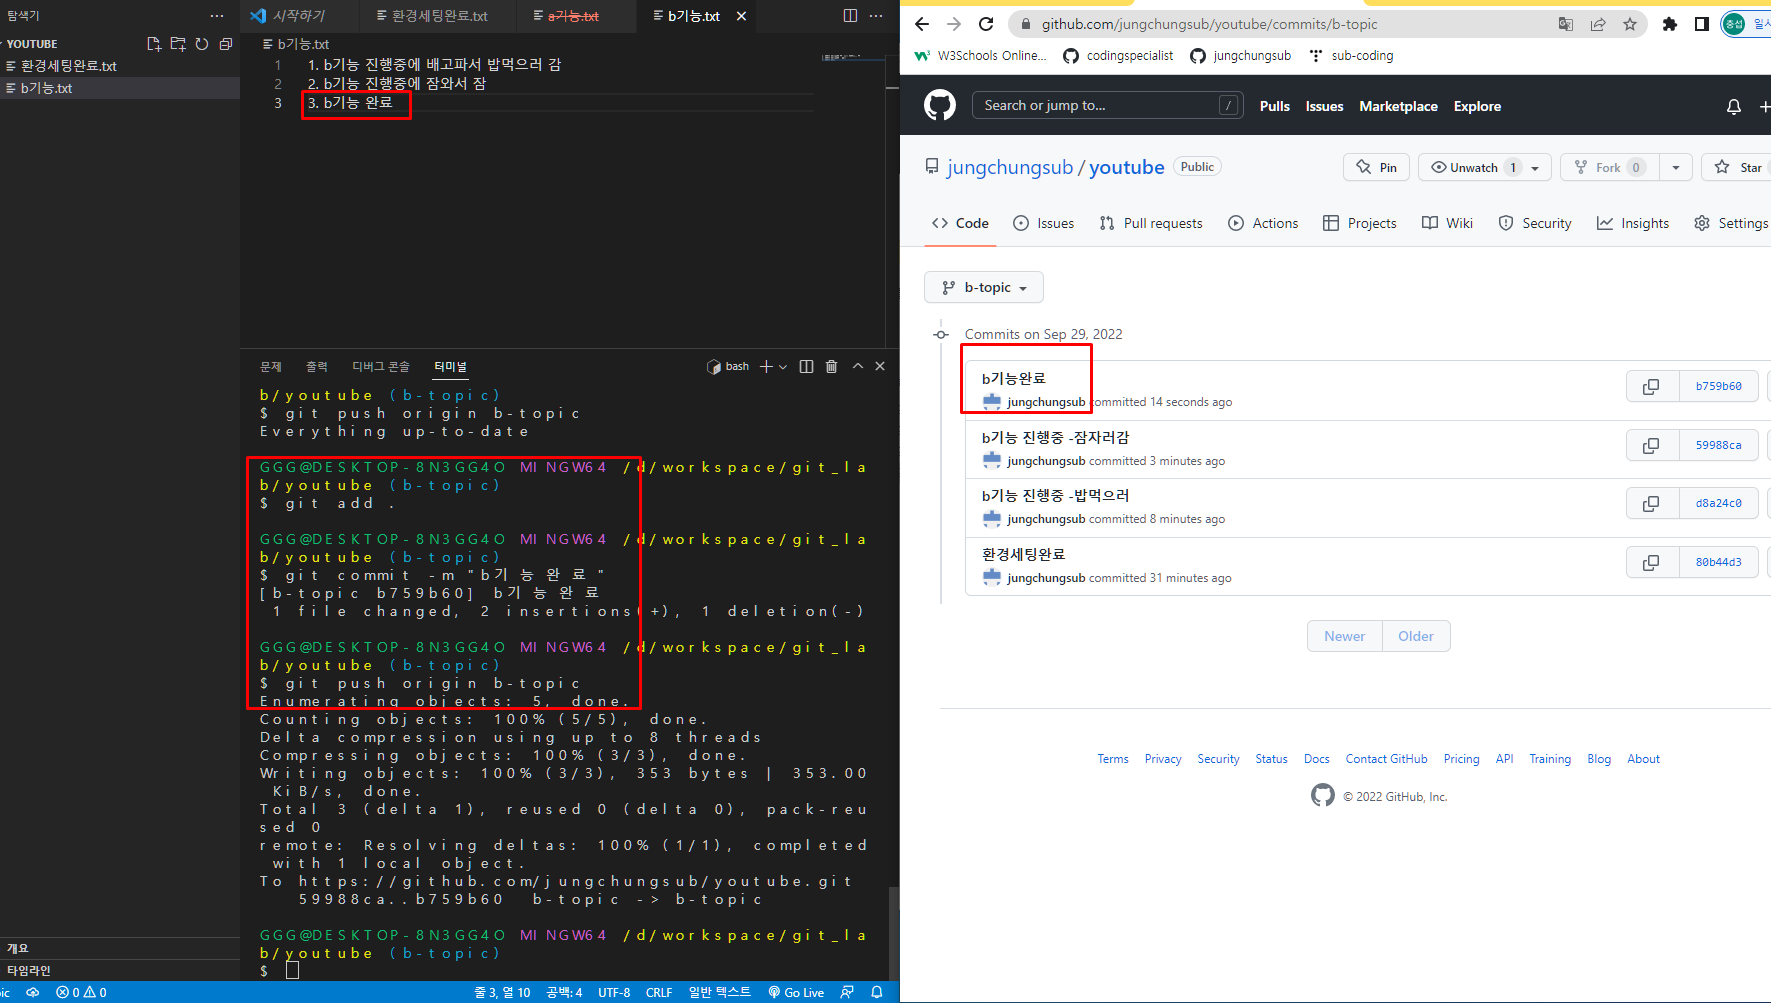Close the terminal panel

880,367
